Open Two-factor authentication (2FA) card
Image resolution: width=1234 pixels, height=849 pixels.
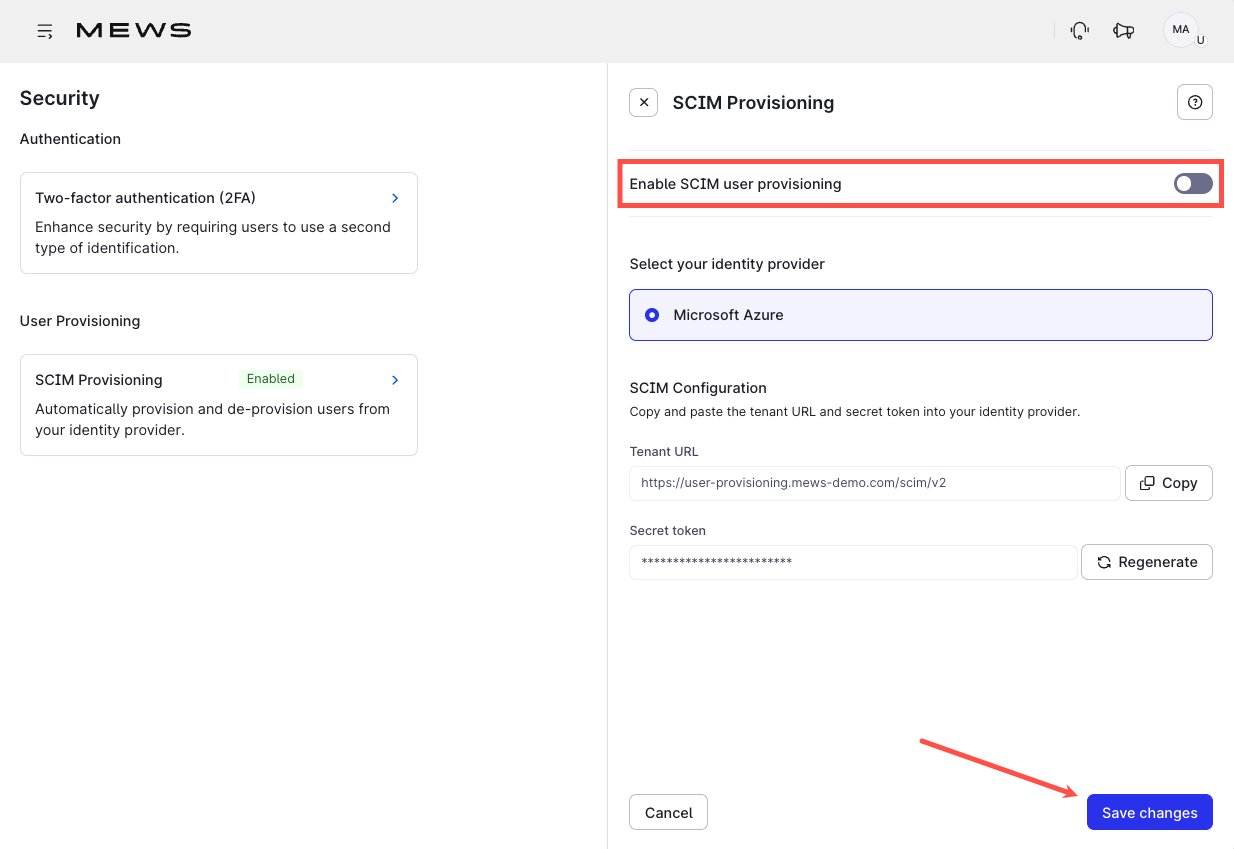[218, 223]
